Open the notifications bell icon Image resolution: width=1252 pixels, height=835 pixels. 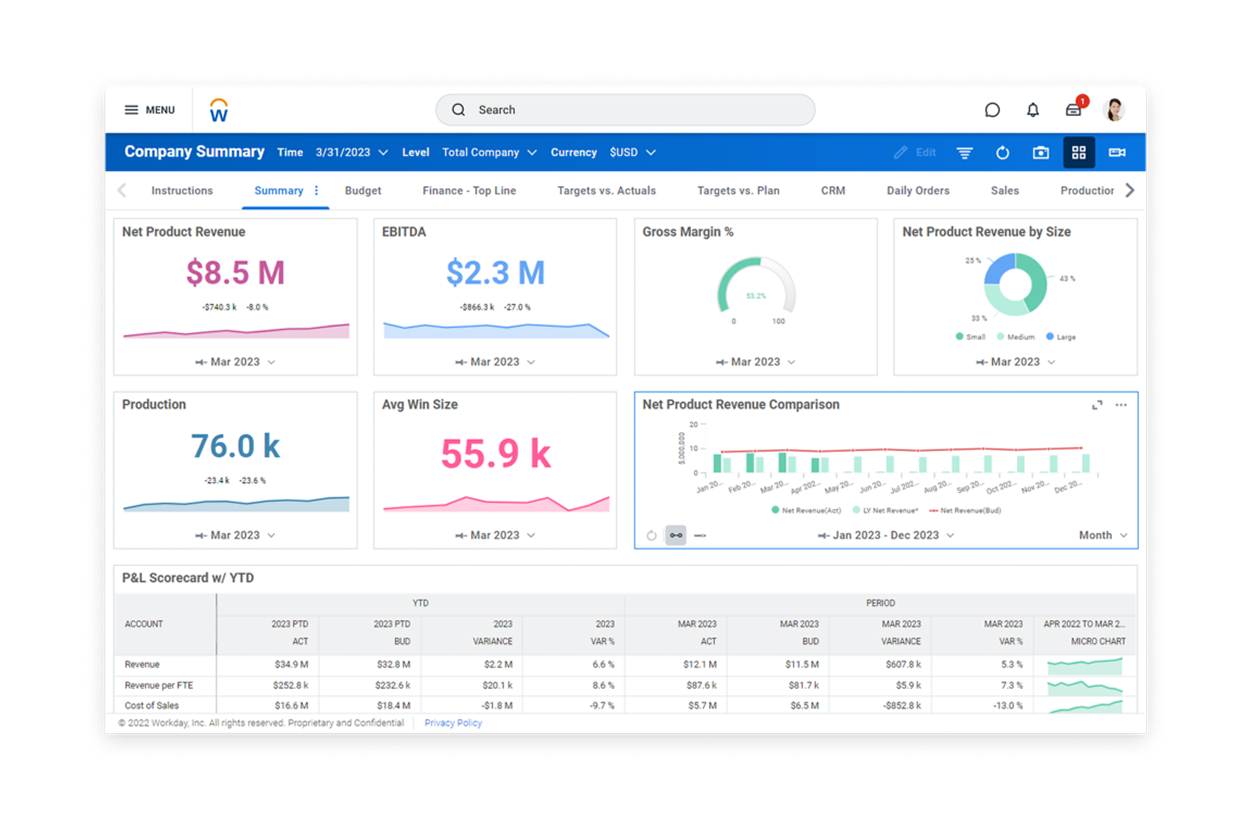pos(1032,110)
